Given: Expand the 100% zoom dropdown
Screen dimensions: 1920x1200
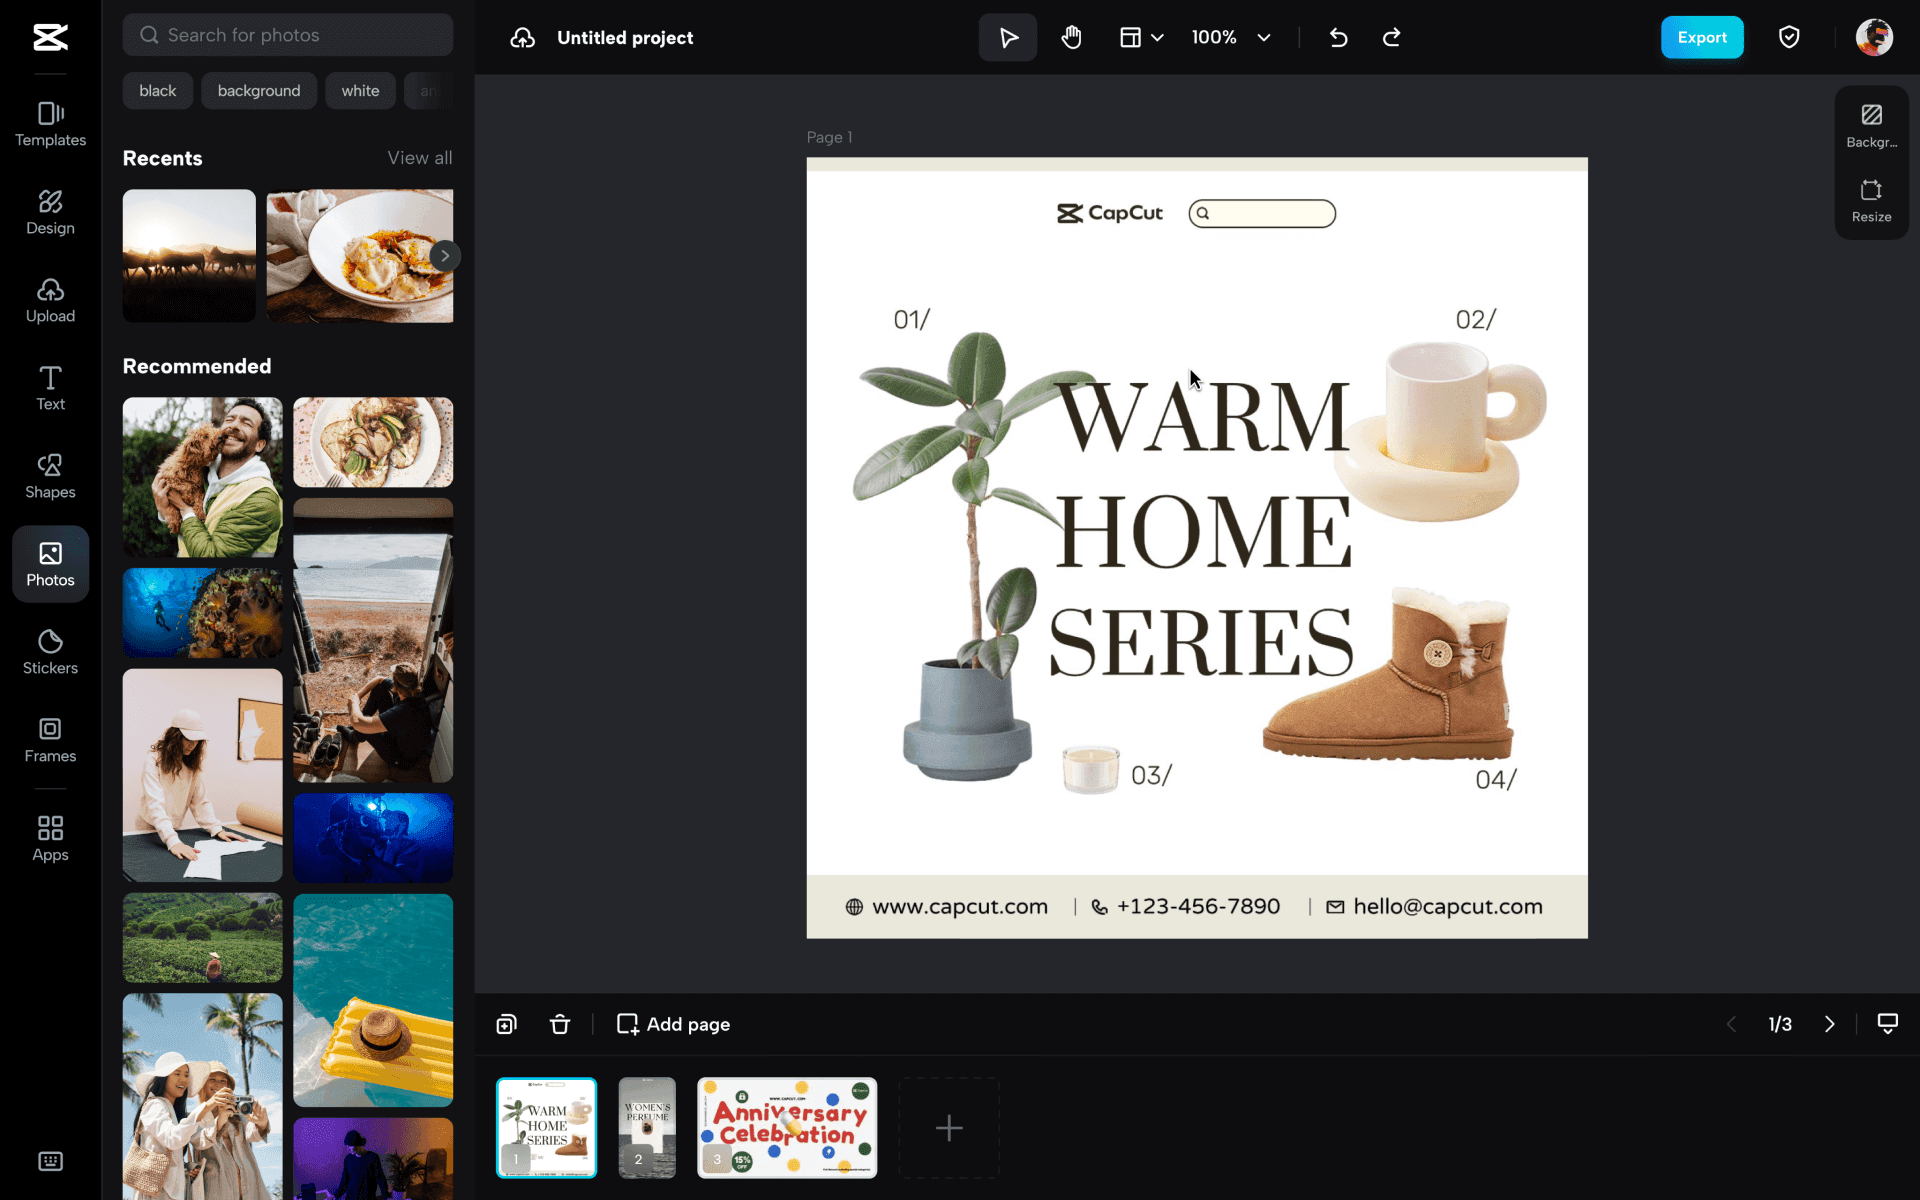Looking at the screenshot, I should [1231, 38].
